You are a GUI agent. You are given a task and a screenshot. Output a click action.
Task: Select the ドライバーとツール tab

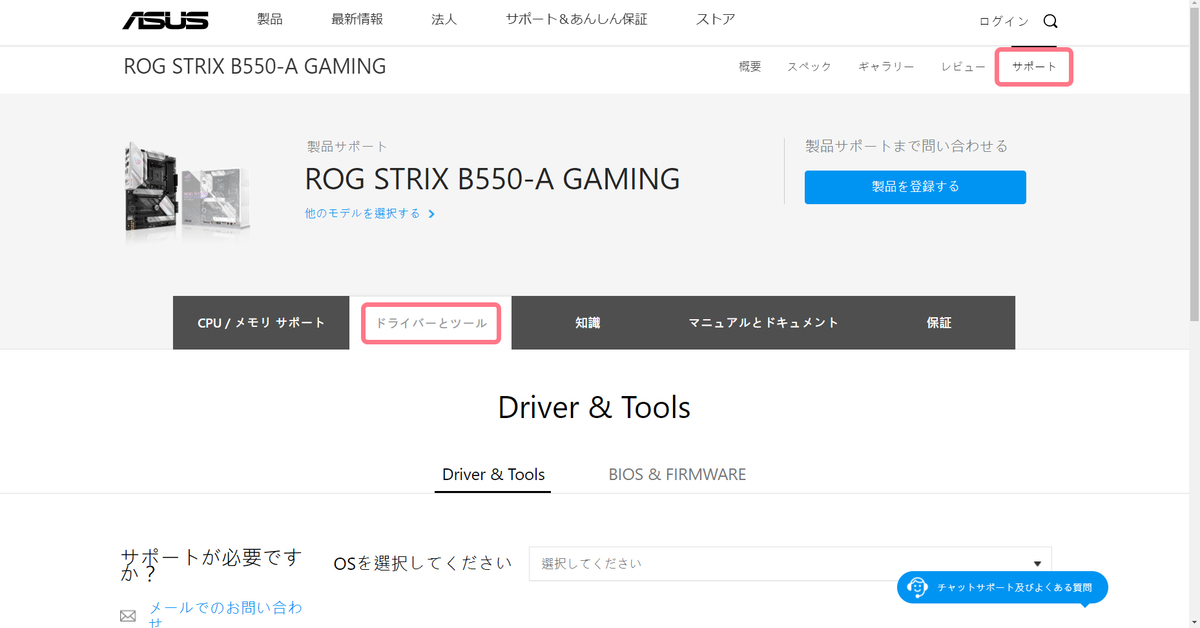pos(431,323)
